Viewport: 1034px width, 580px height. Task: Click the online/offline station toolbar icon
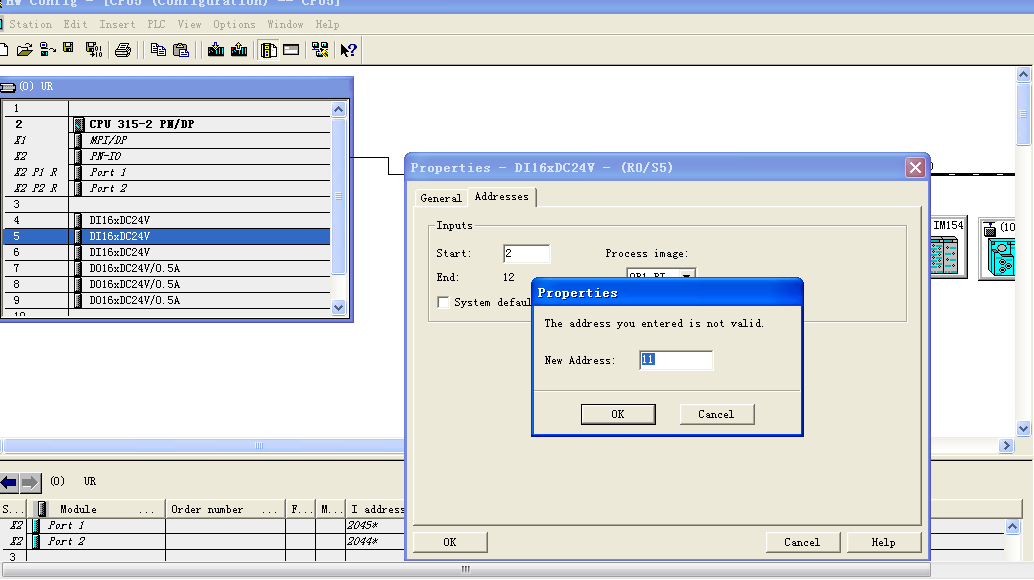(x=47, y=50)
